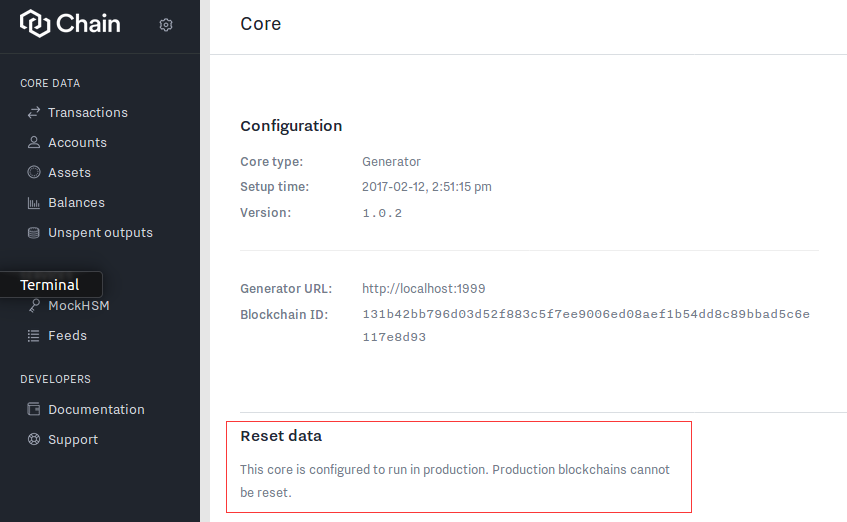Click the Unspent outputs stack icon

pos(34,232)
